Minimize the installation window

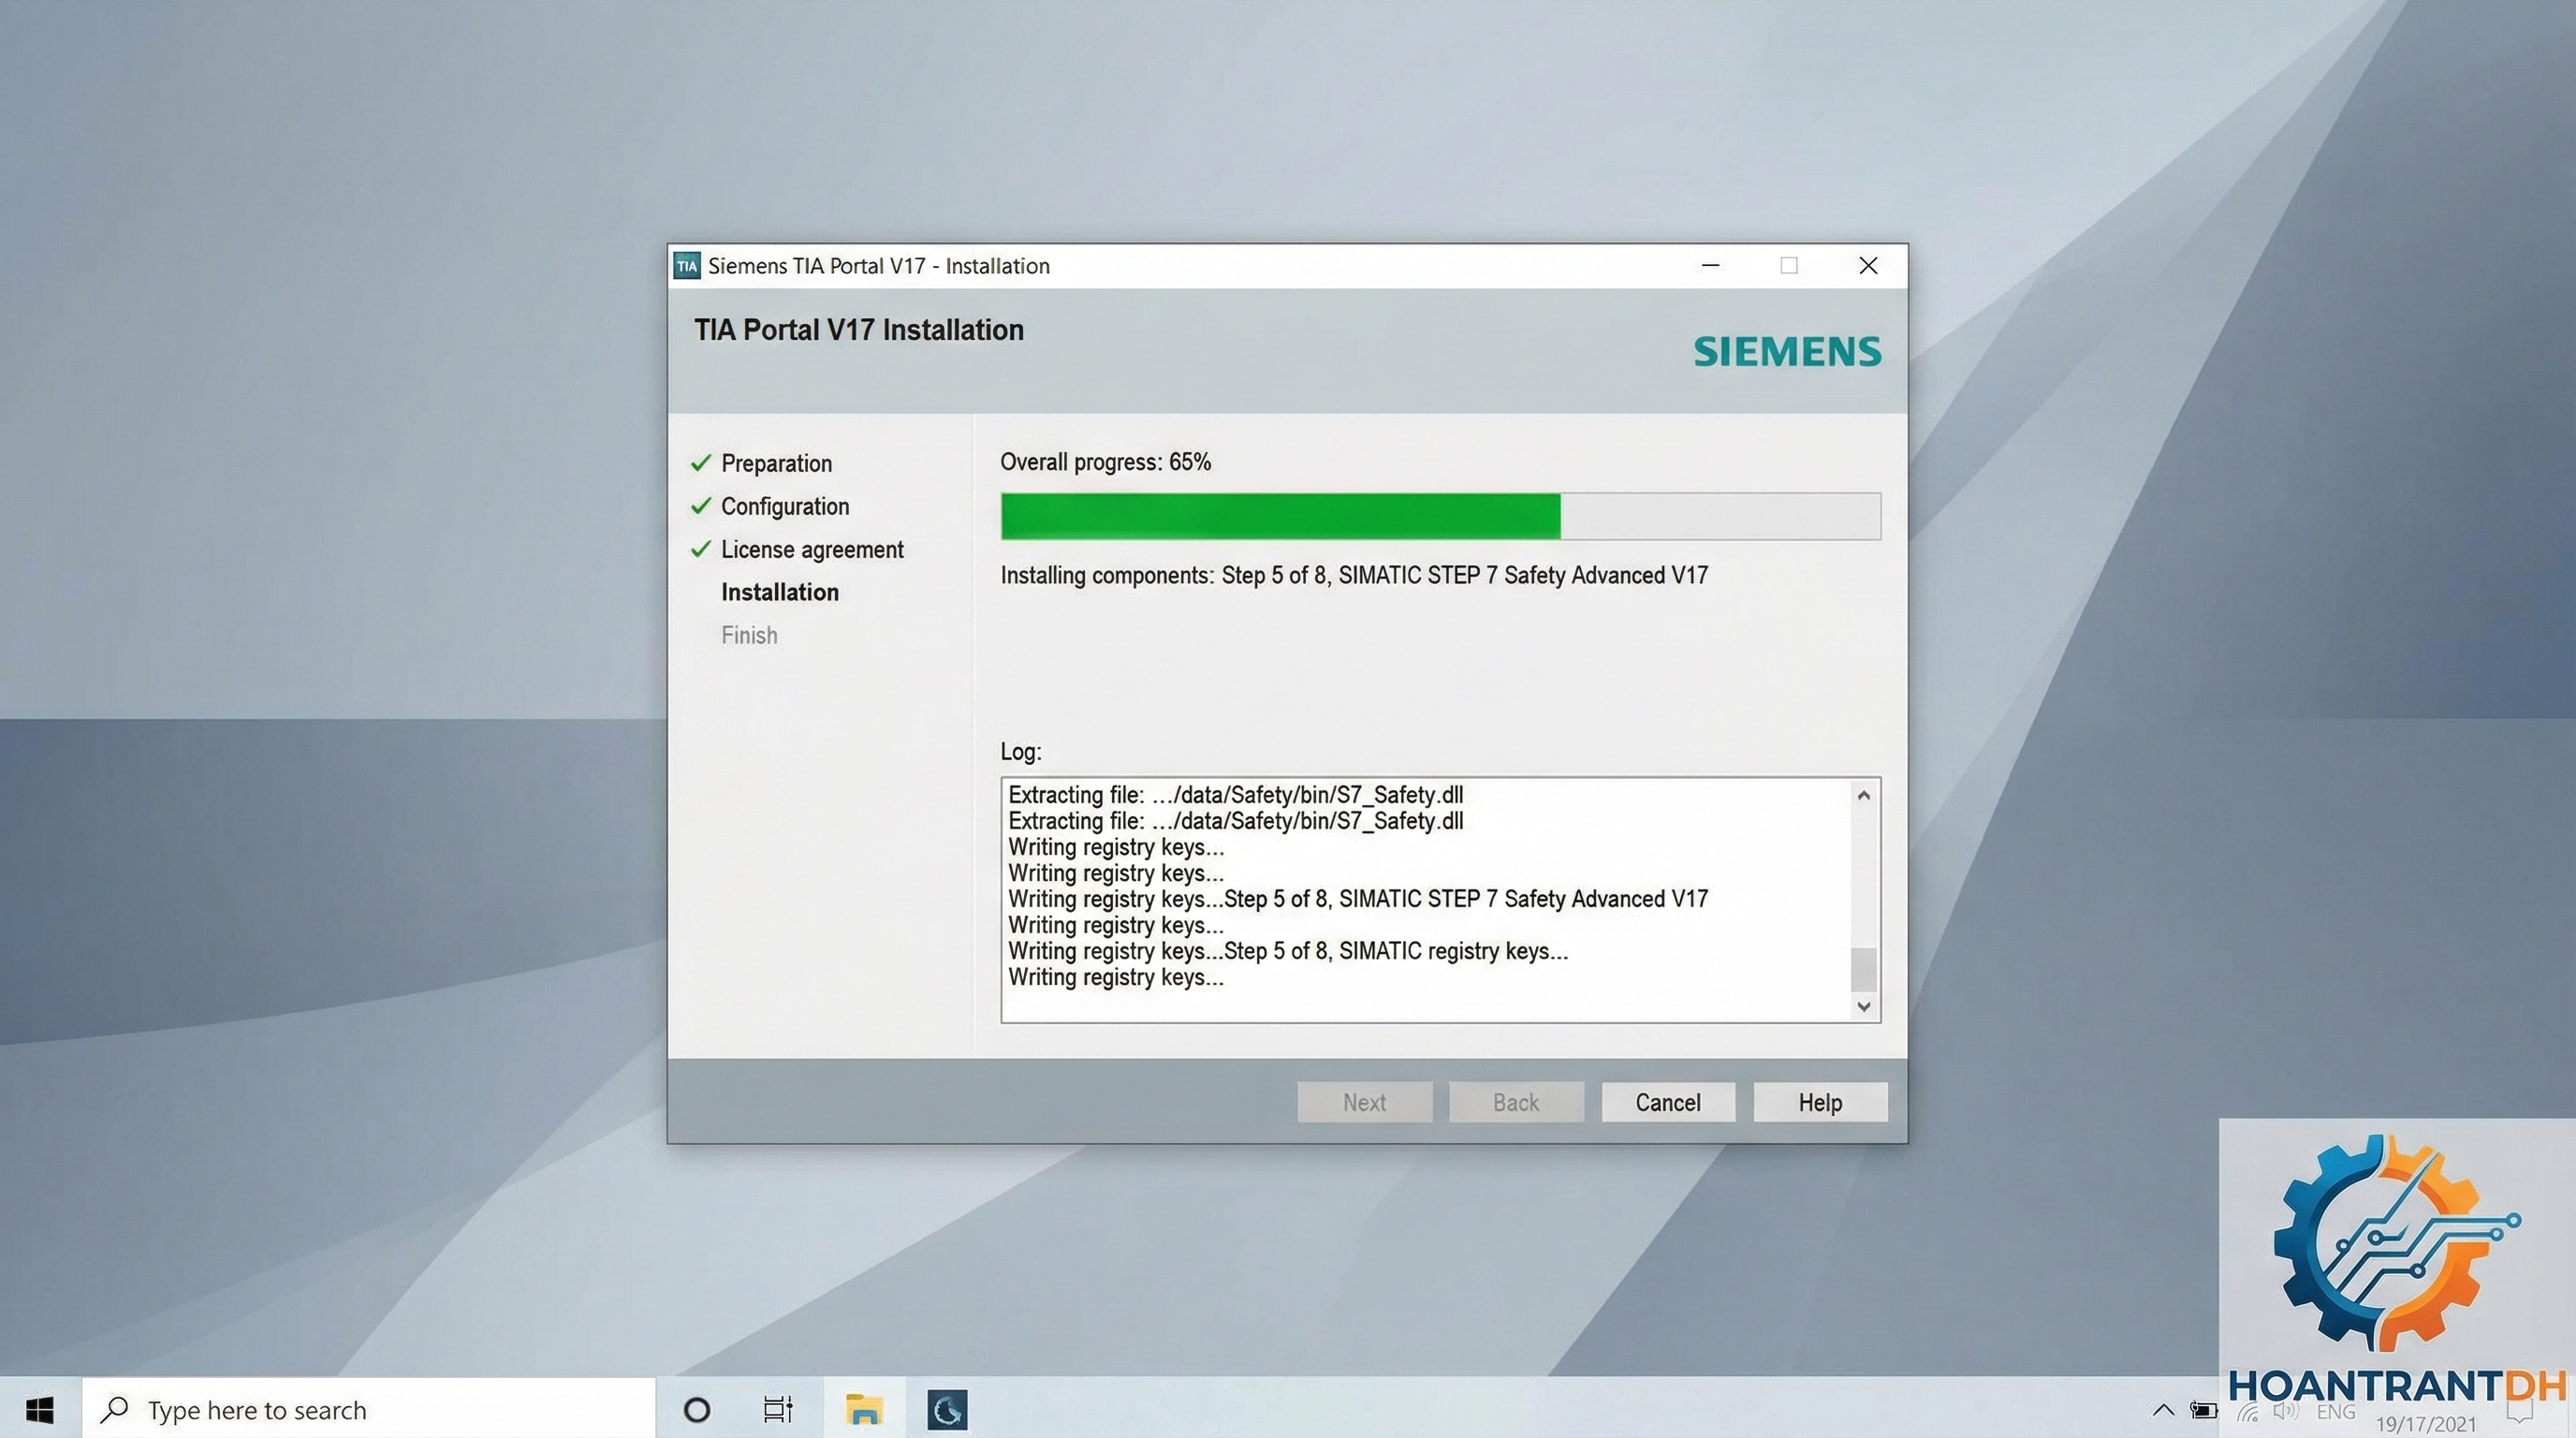pos(1711,266)
